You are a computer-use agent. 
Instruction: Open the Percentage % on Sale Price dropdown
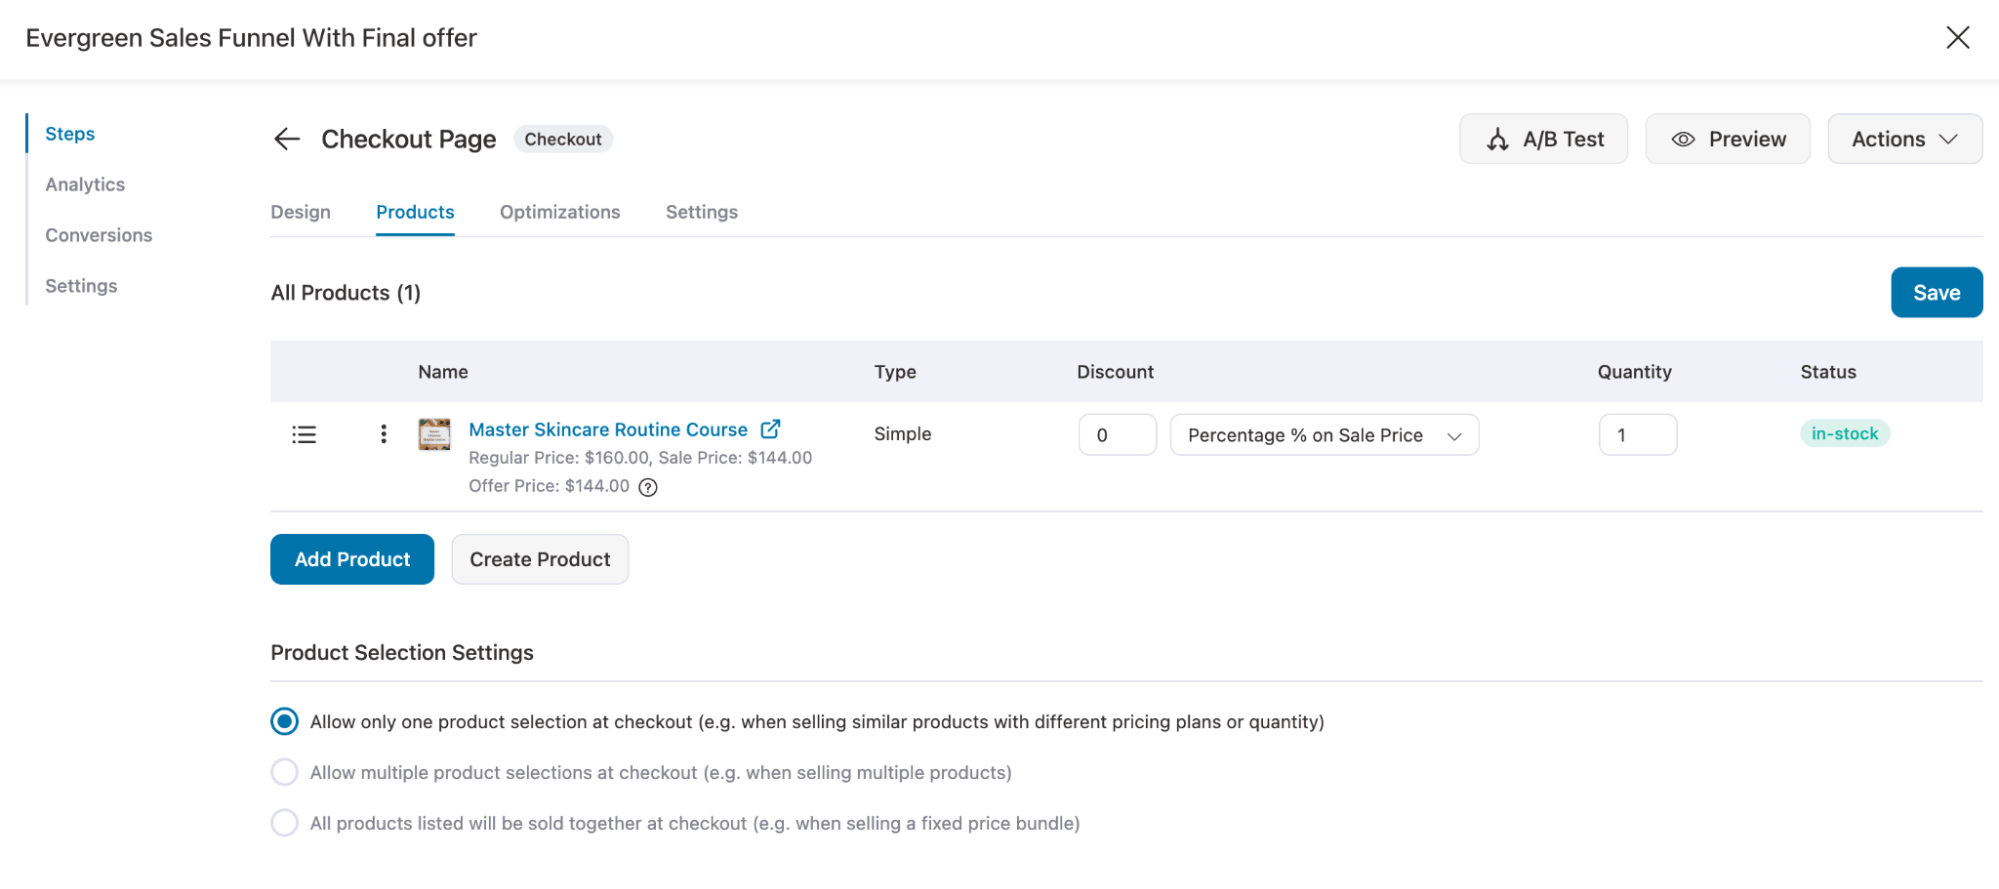tap(1324, 435)
